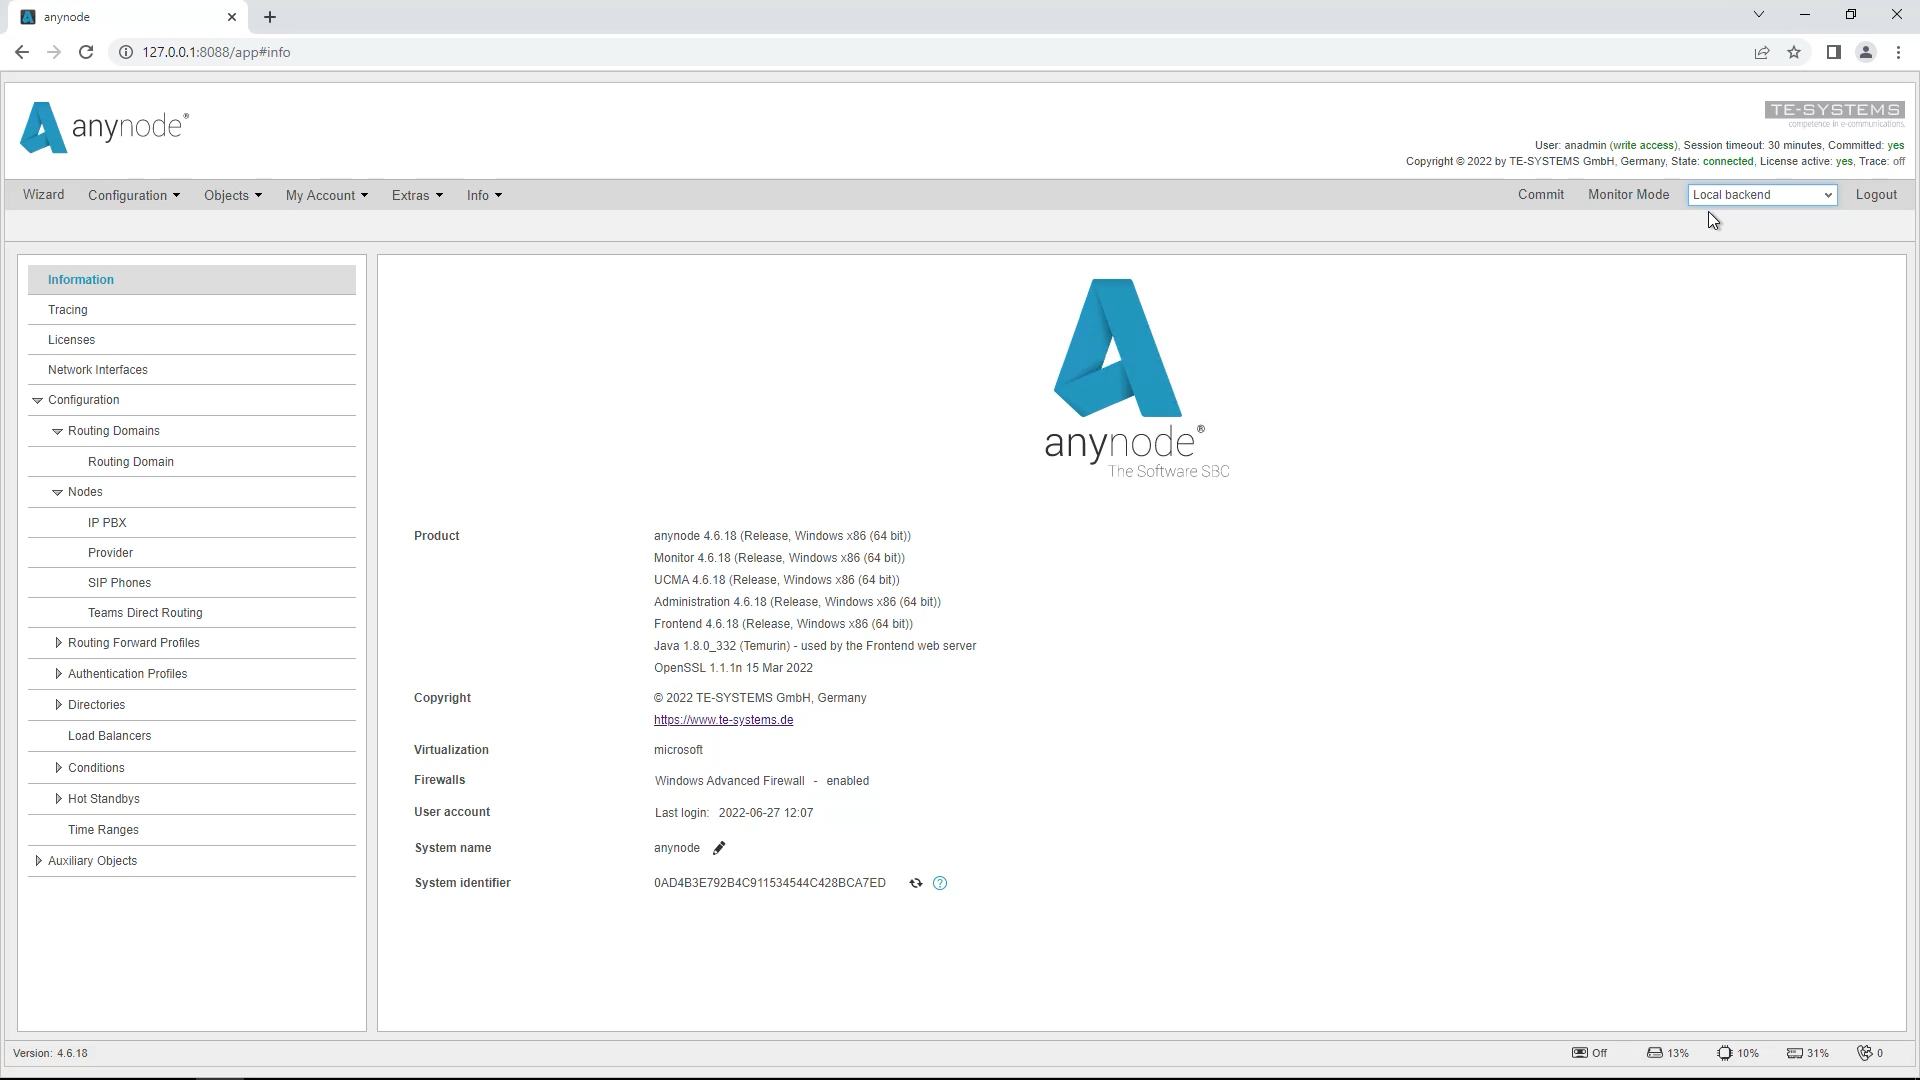Screen dimensions: 1920x1080
Task: Expand the Hot Standbys node
Action: click(58, 799)
